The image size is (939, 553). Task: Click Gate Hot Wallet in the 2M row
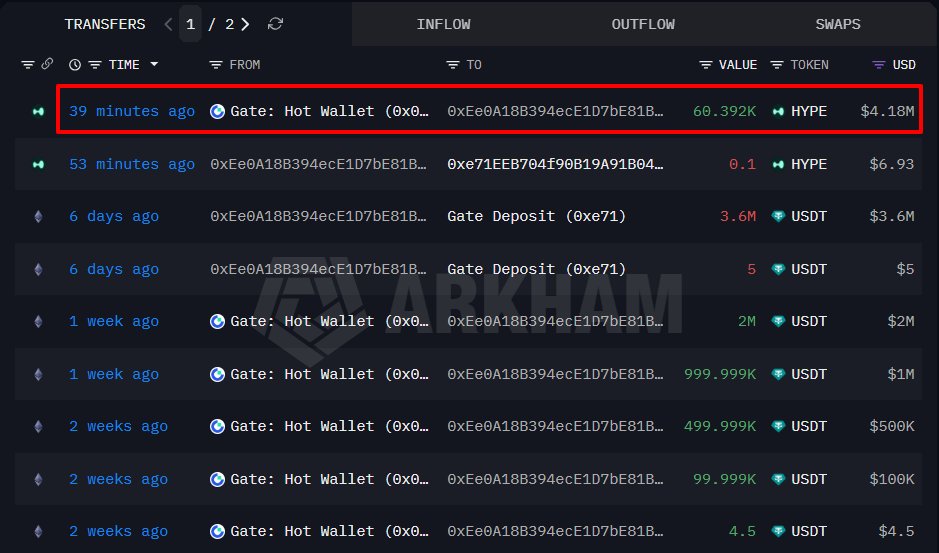click(329, 321)
